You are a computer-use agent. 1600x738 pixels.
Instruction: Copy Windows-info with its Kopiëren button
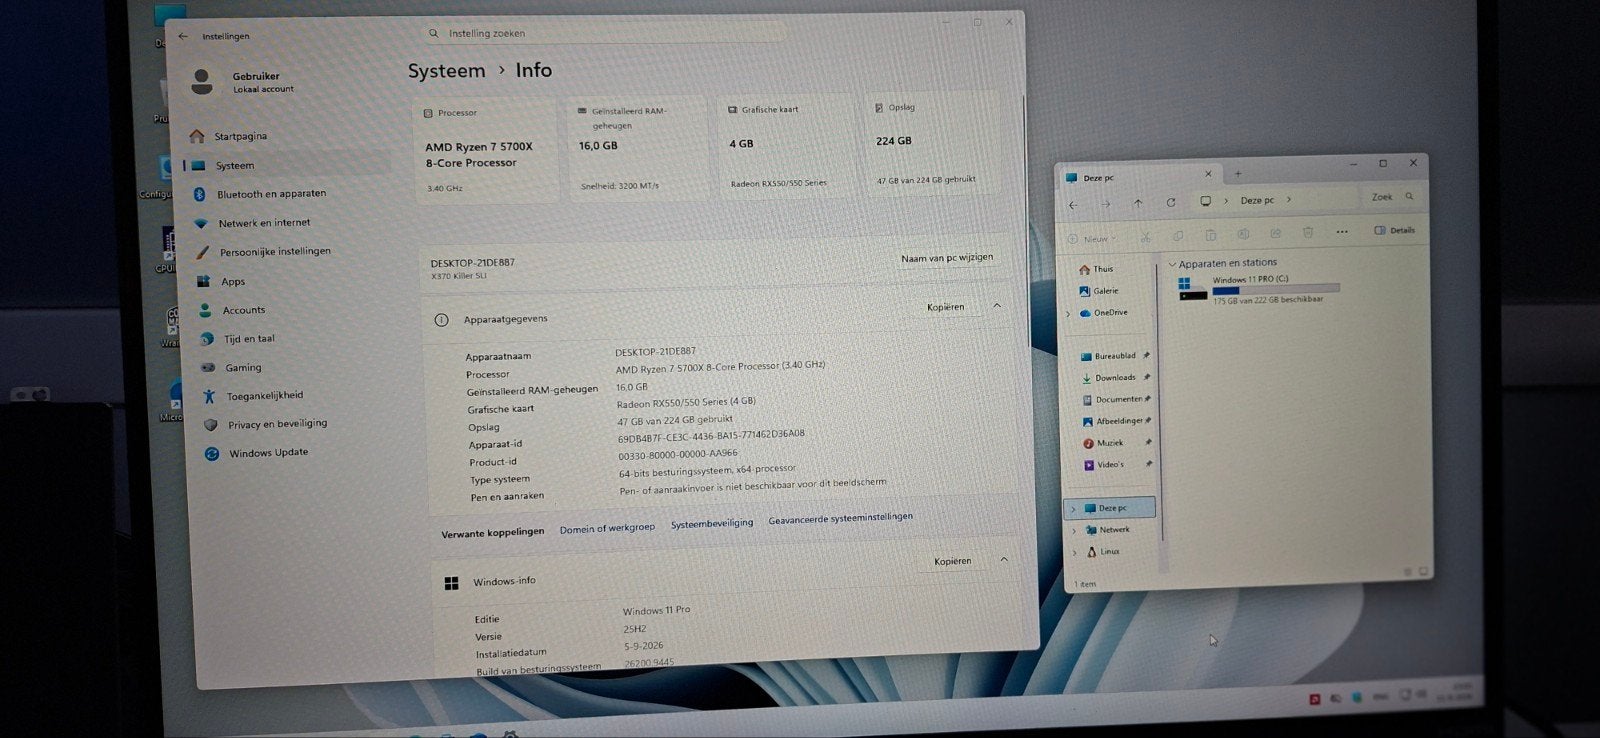[952, 561]
